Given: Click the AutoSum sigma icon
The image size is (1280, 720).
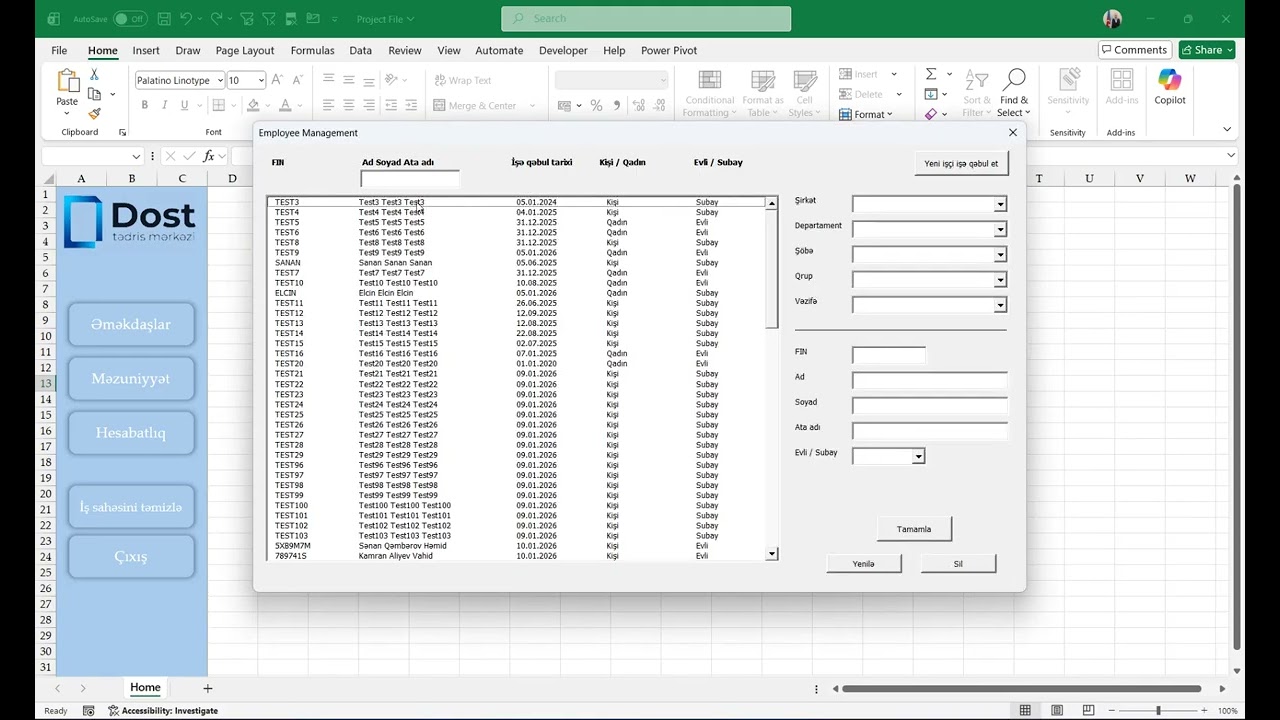Looking at the screenshot, I should (931, 74).
